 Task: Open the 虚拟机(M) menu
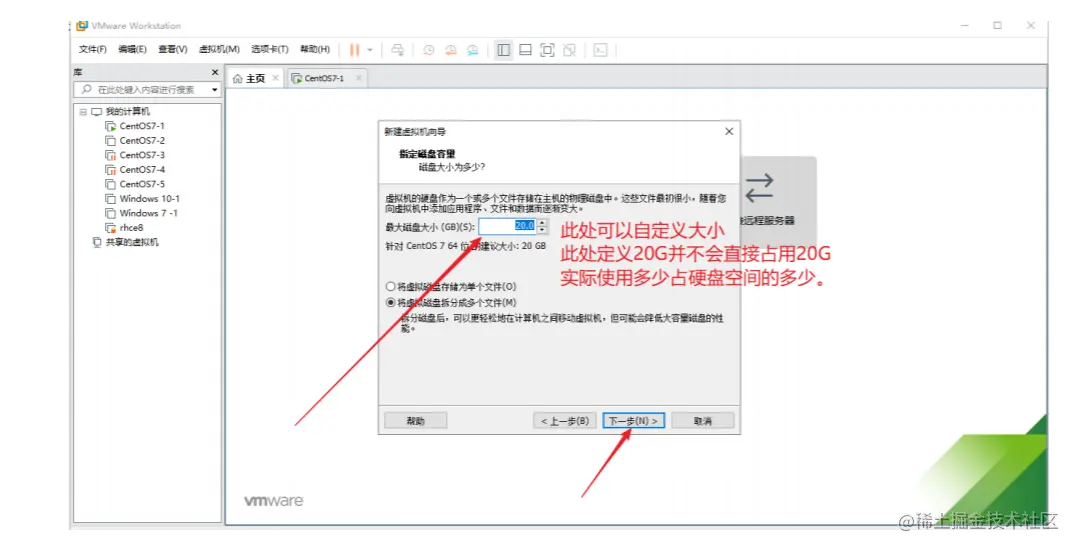pyautogui.click(x=219, y=49)
